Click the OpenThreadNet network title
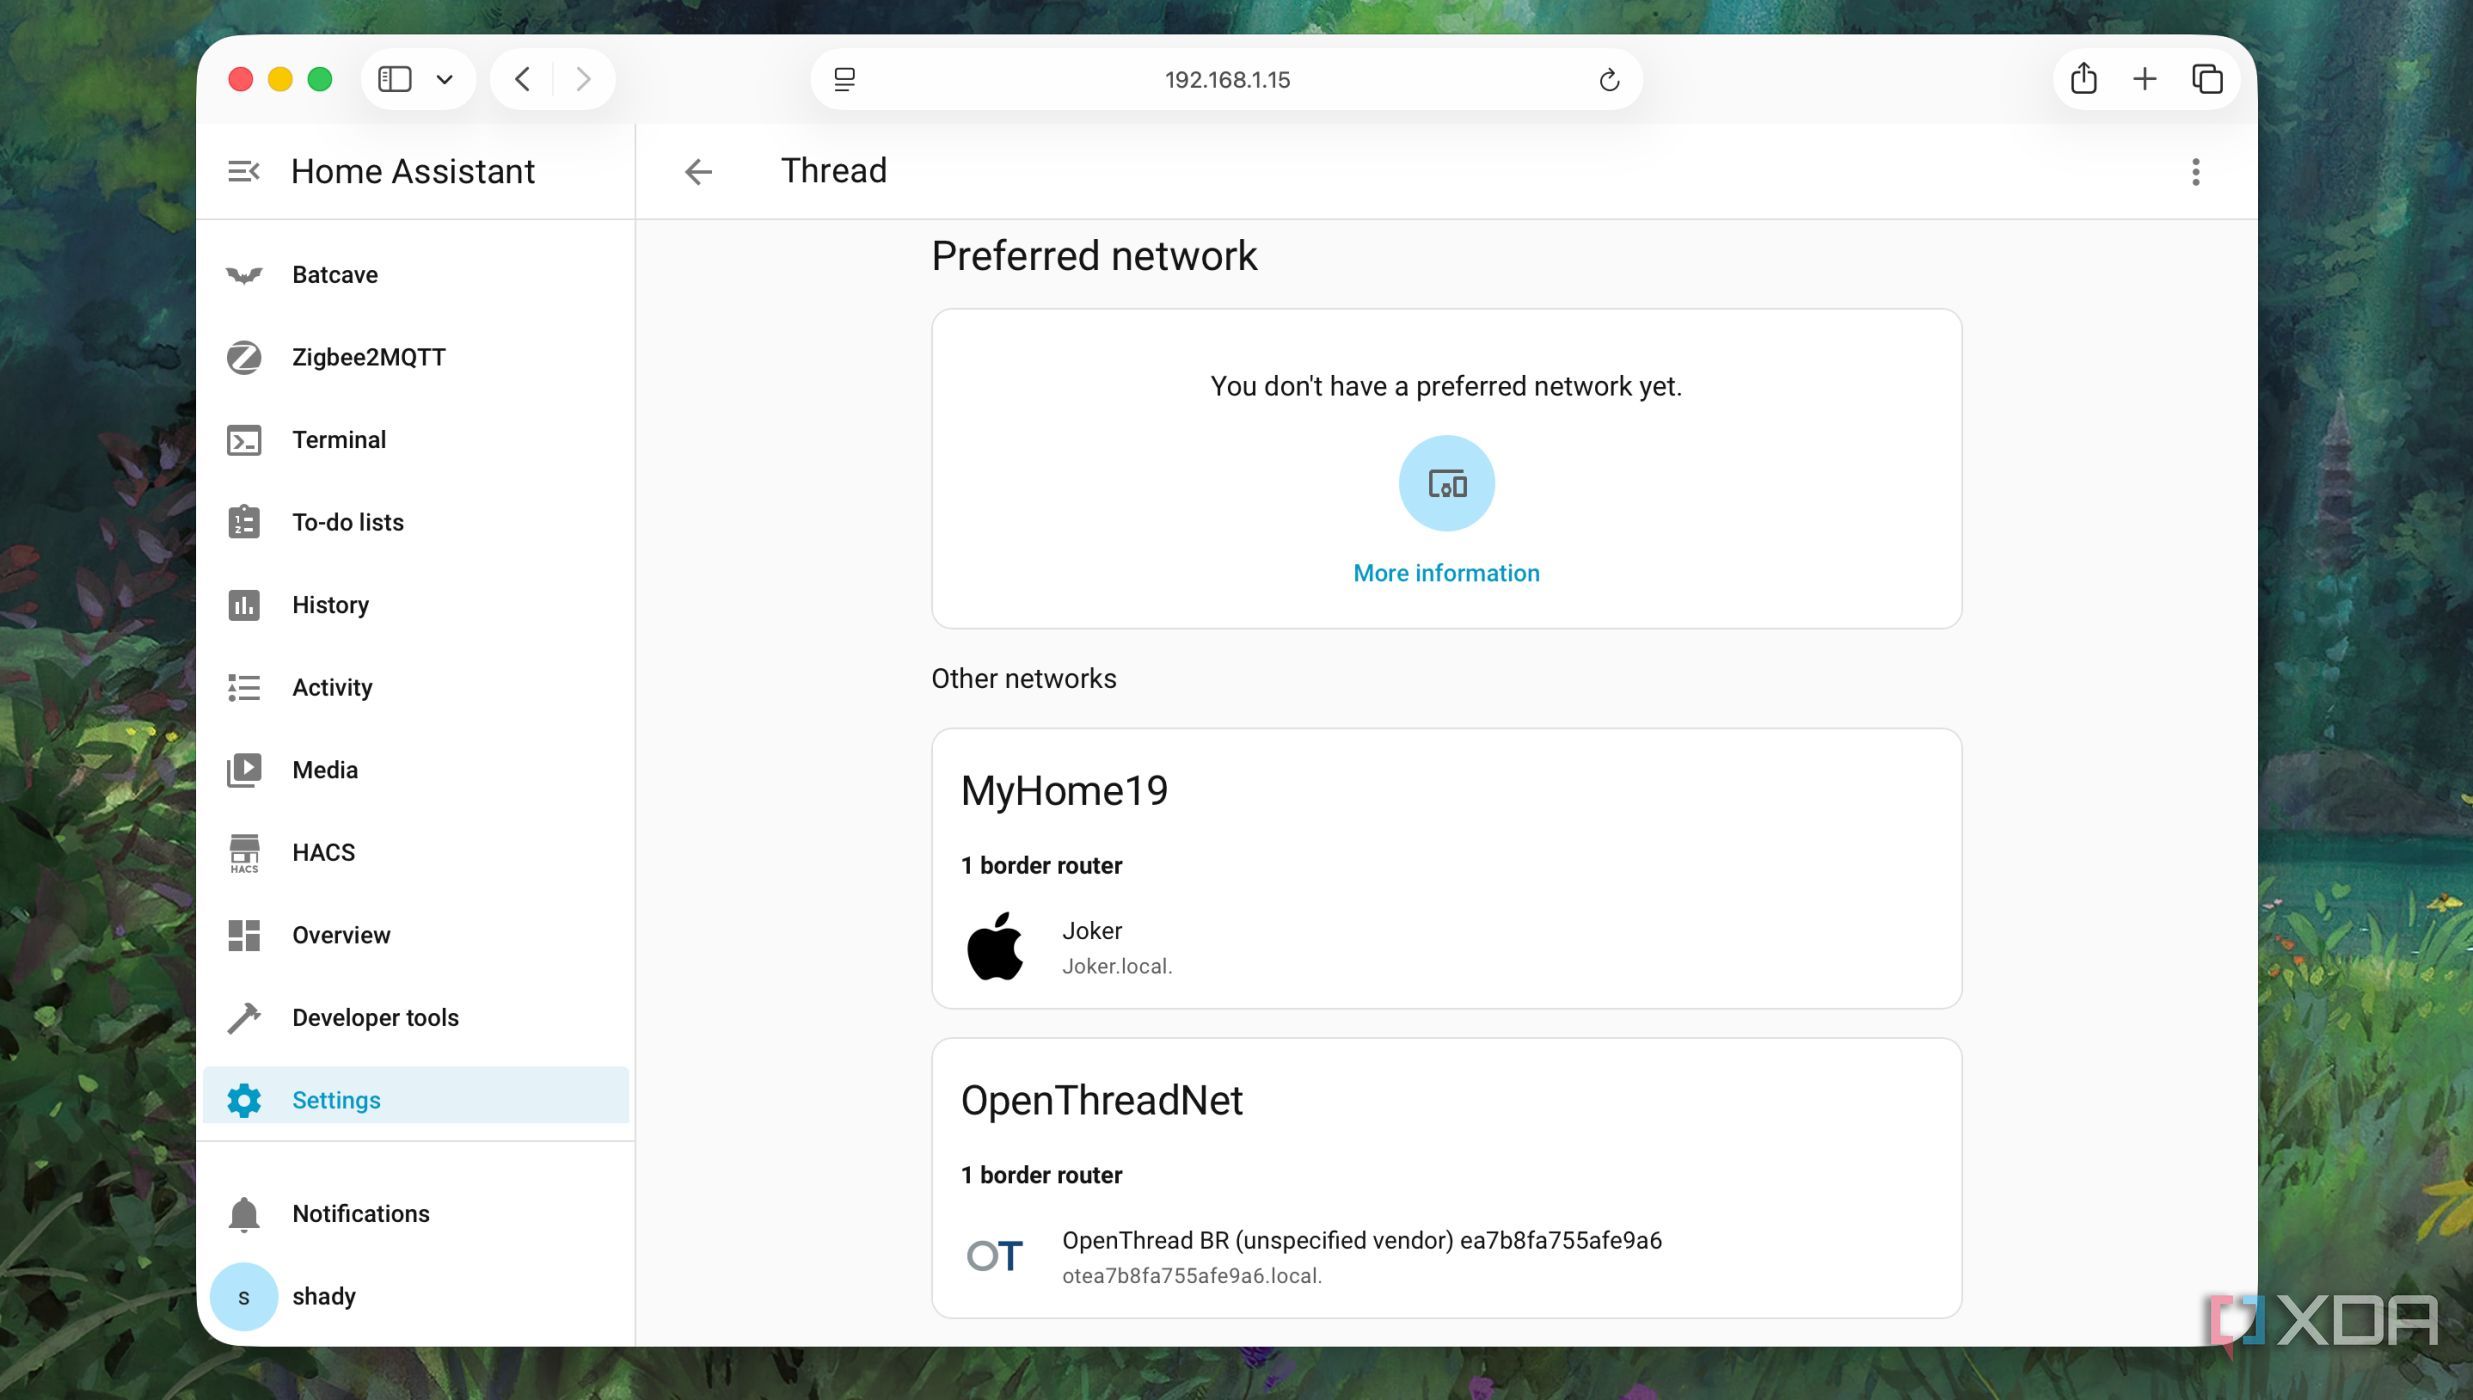2473x1400 pixels. [1101, 1101]
